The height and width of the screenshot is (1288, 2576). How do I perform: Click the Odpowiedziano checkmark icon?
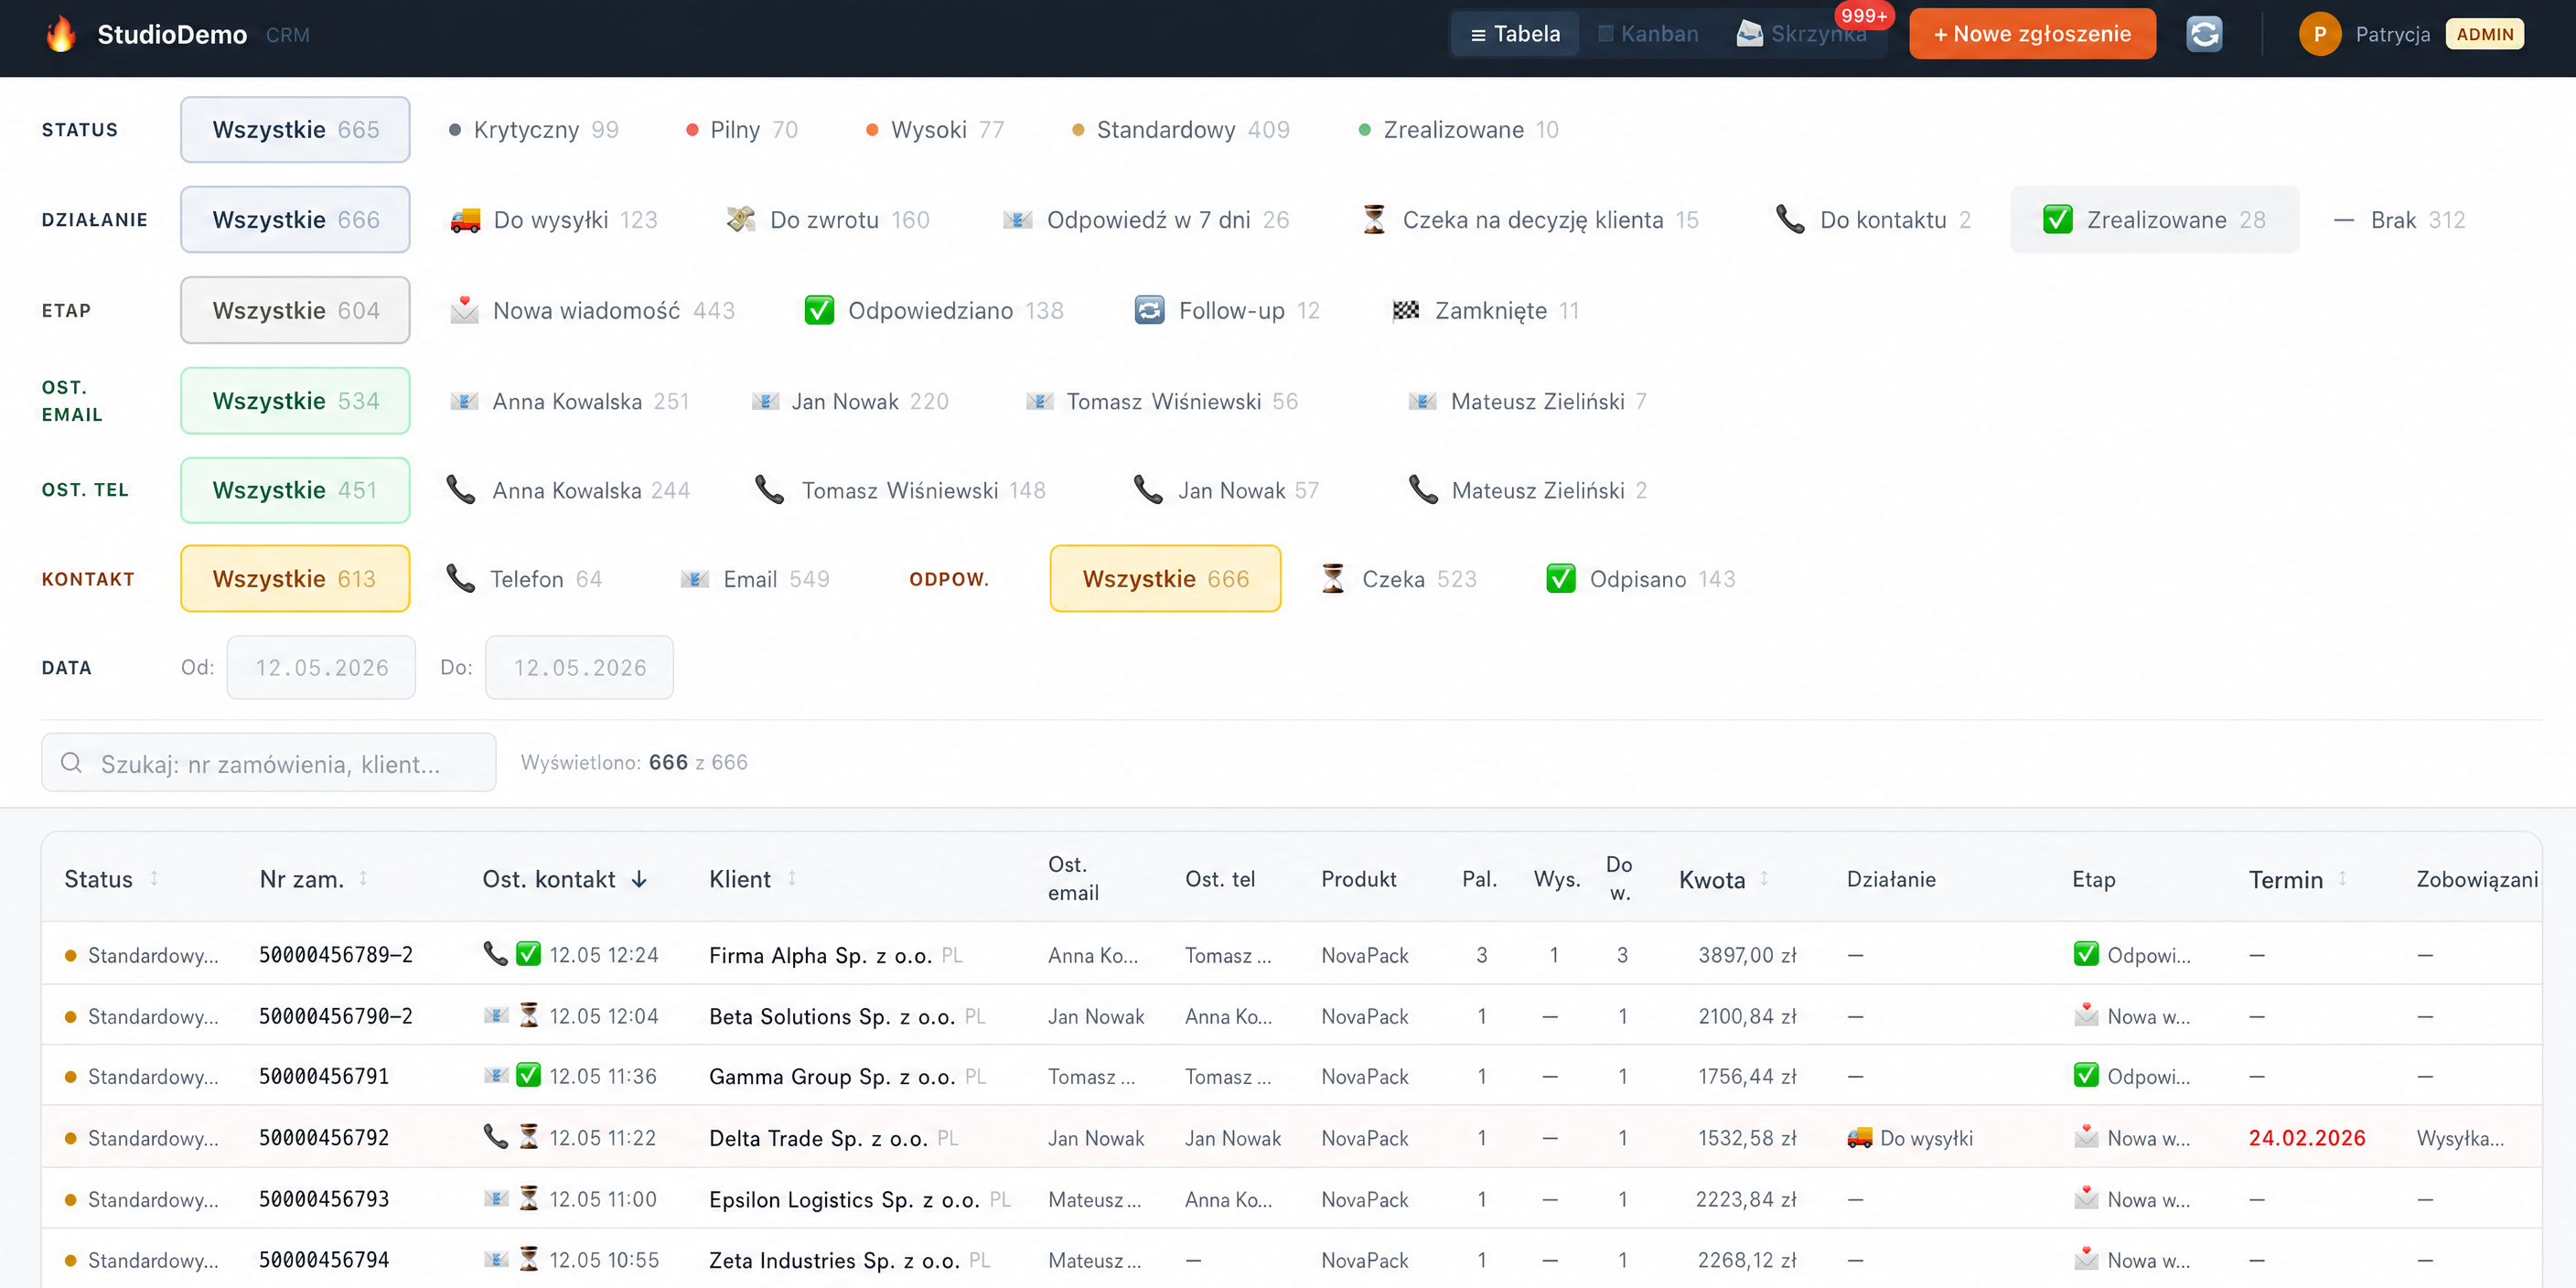pos(819,310)
